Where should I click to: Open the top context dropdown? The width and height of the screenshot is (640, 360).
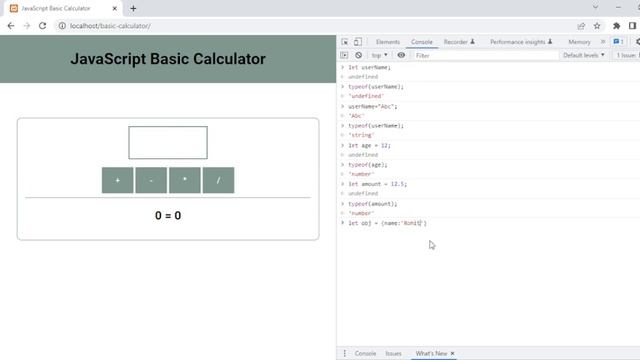[379, 55]
